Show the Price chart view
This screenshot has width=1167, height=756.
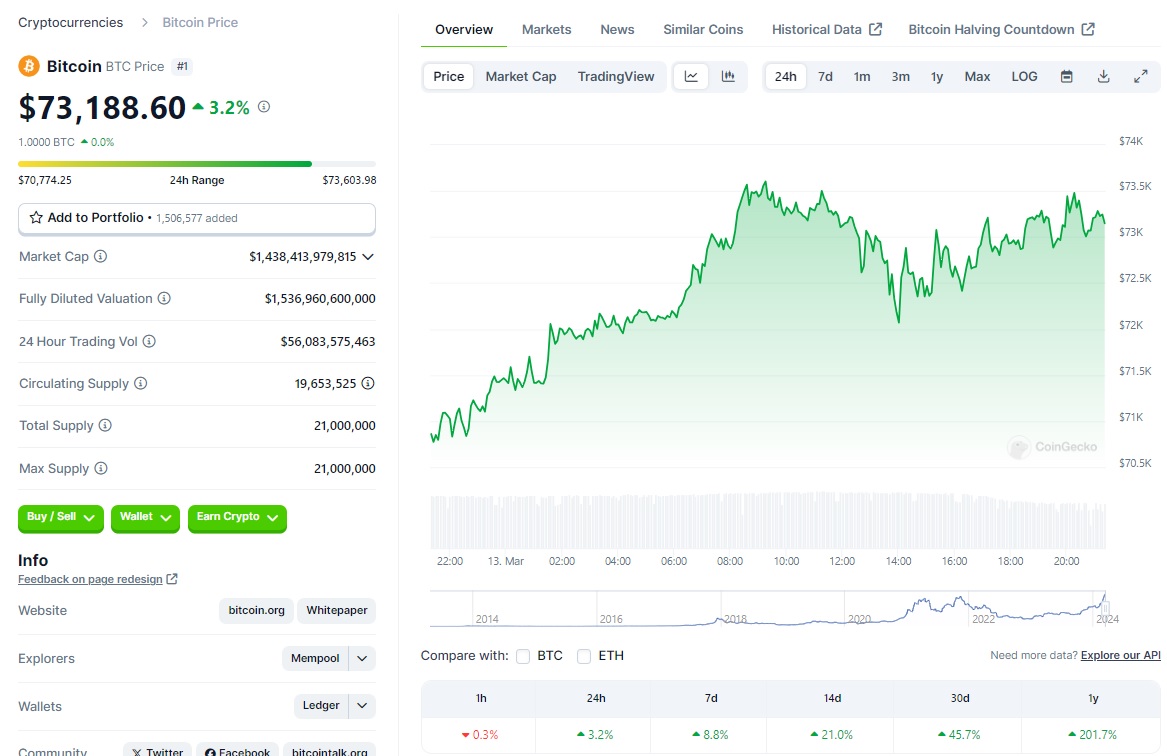[x=449, y=77]
